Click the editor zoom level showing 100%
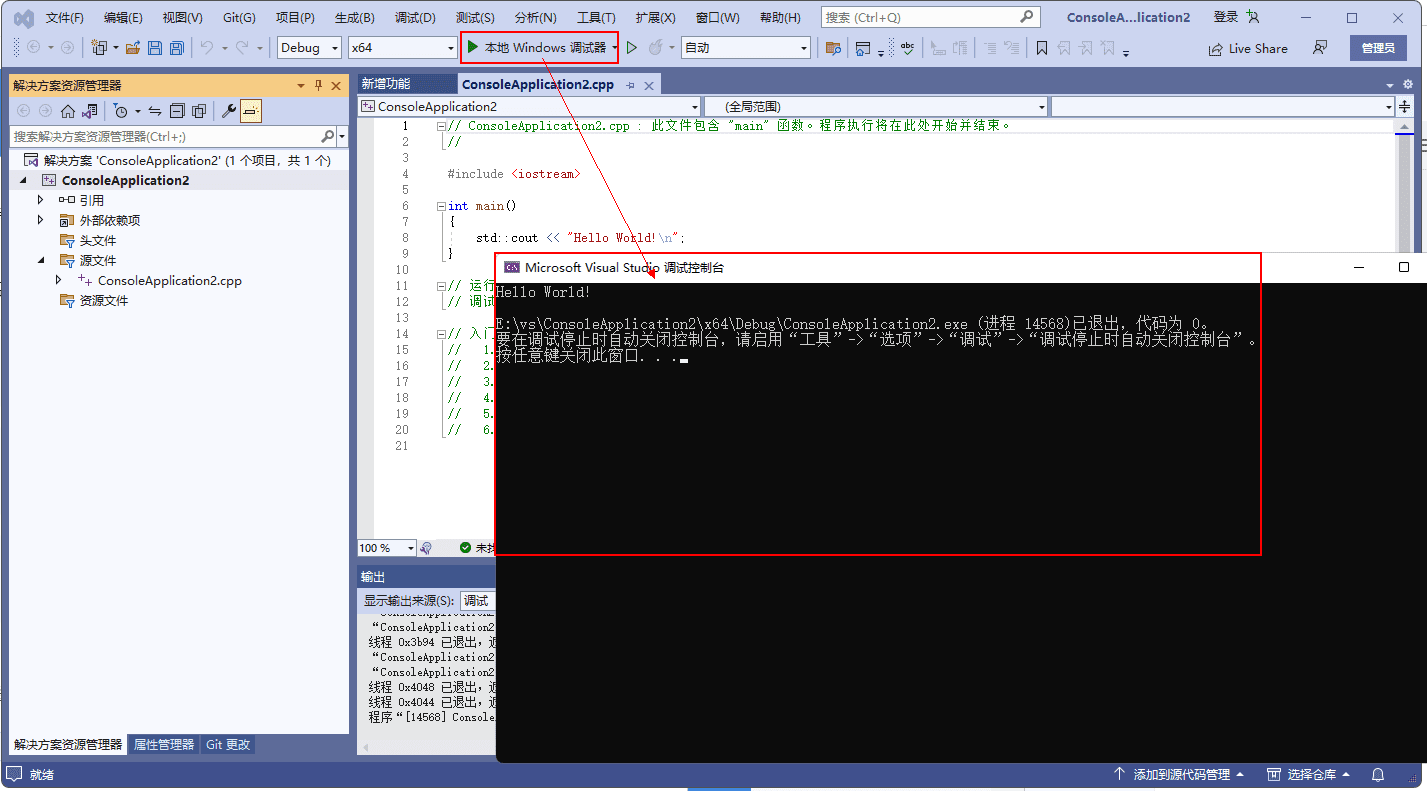Viewport: 1427px width, 791px height. point(385,548)
